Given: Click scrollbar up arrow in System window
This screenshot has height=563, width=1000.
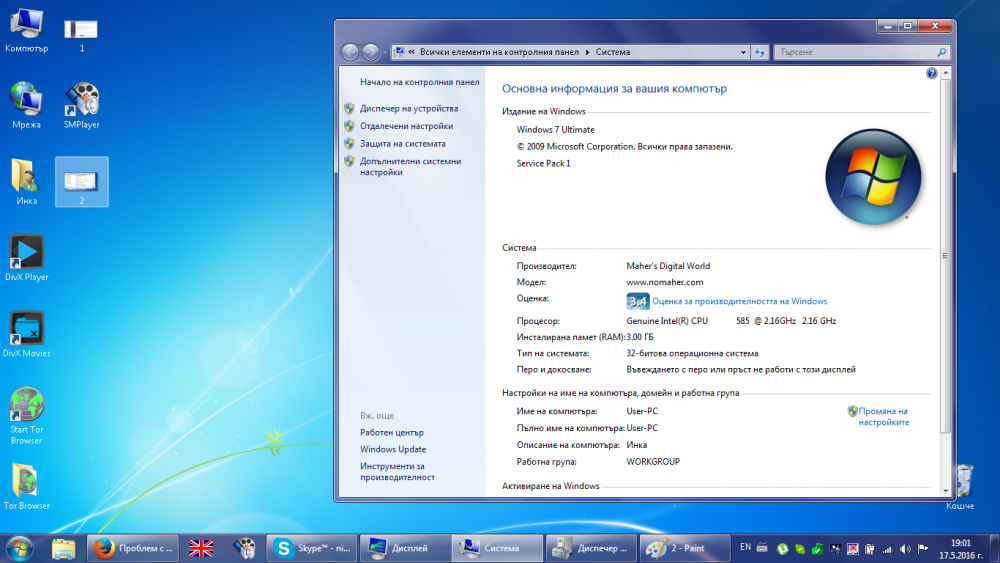Looking at the screenshot, I should 946,73.
